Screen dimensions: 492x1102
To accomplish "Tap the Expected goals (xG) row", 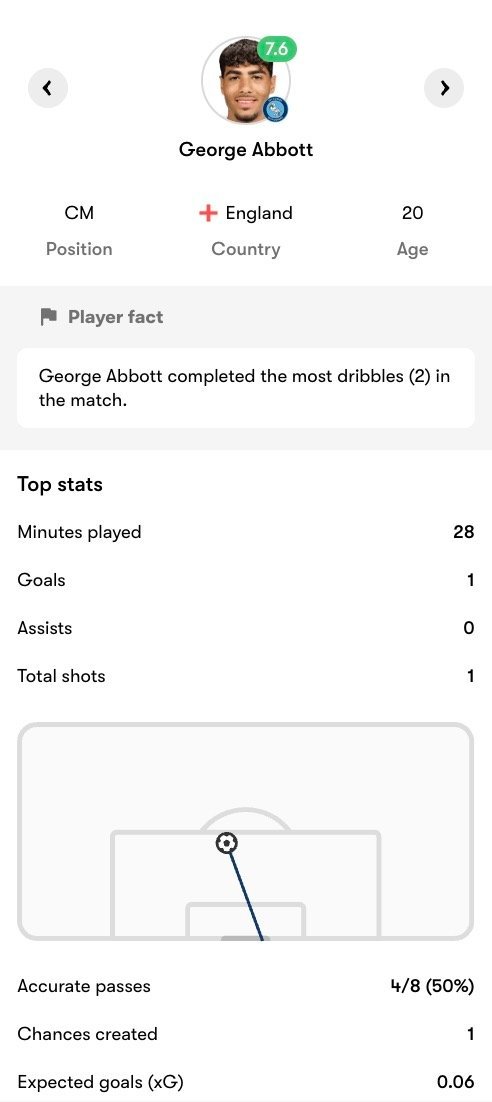I will pos(246,1082).
